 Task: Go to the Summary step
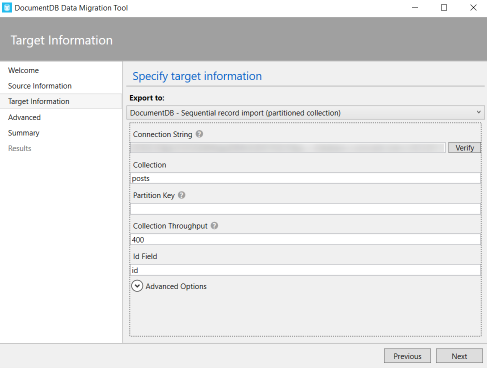coord(24,133)
